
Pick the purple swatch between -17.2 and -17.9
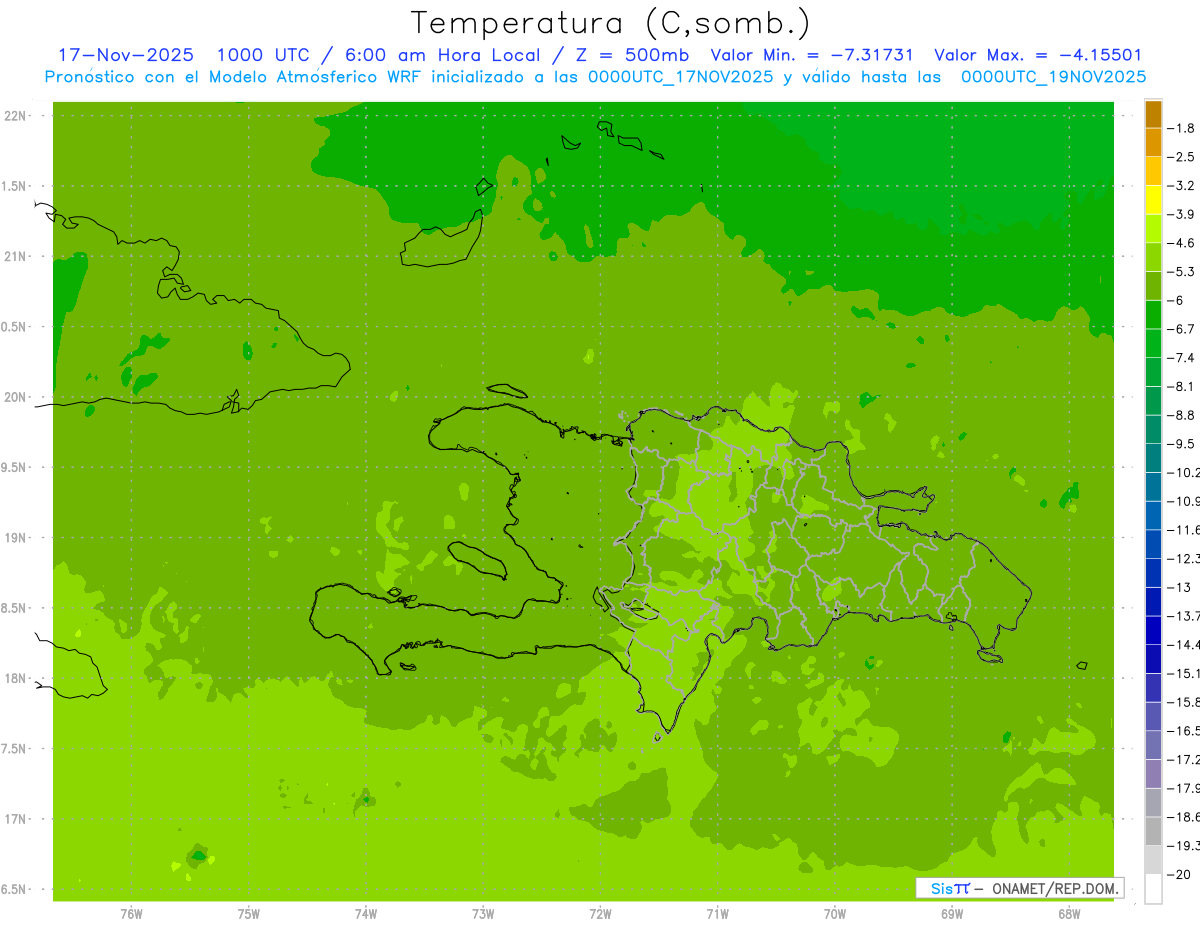(x=1153, y=774)
